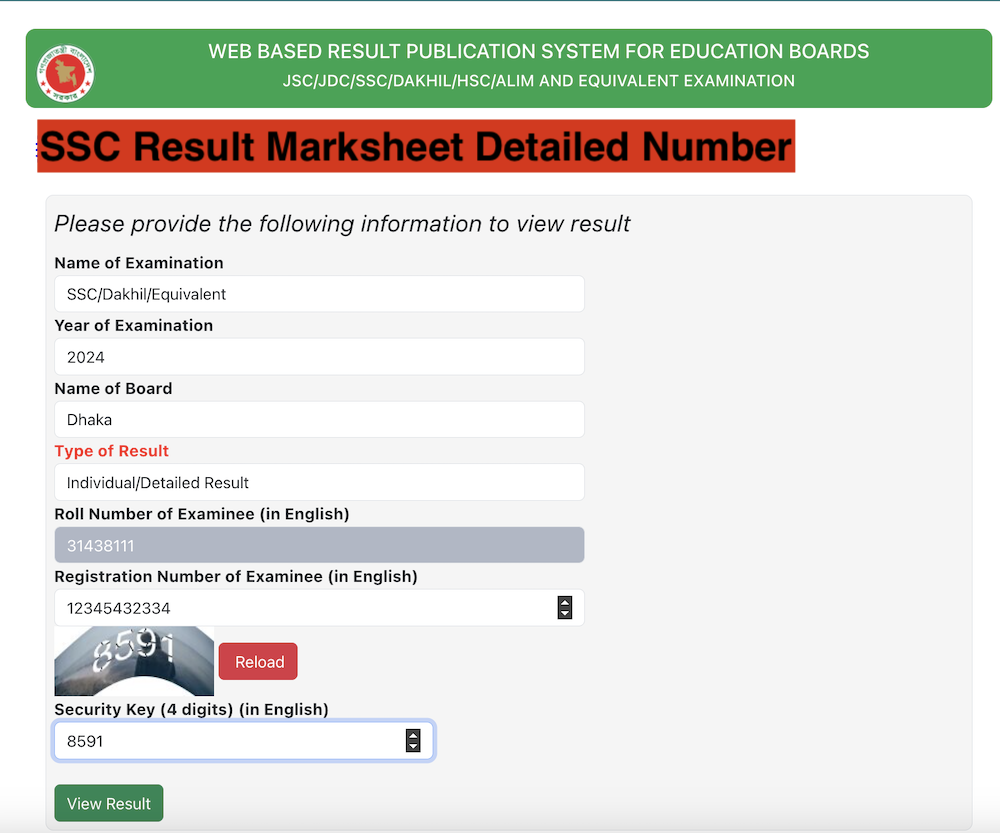The image size is (1000, 833).
Task: Open the Year of Examination dropdown
Action: pos(319,357)
